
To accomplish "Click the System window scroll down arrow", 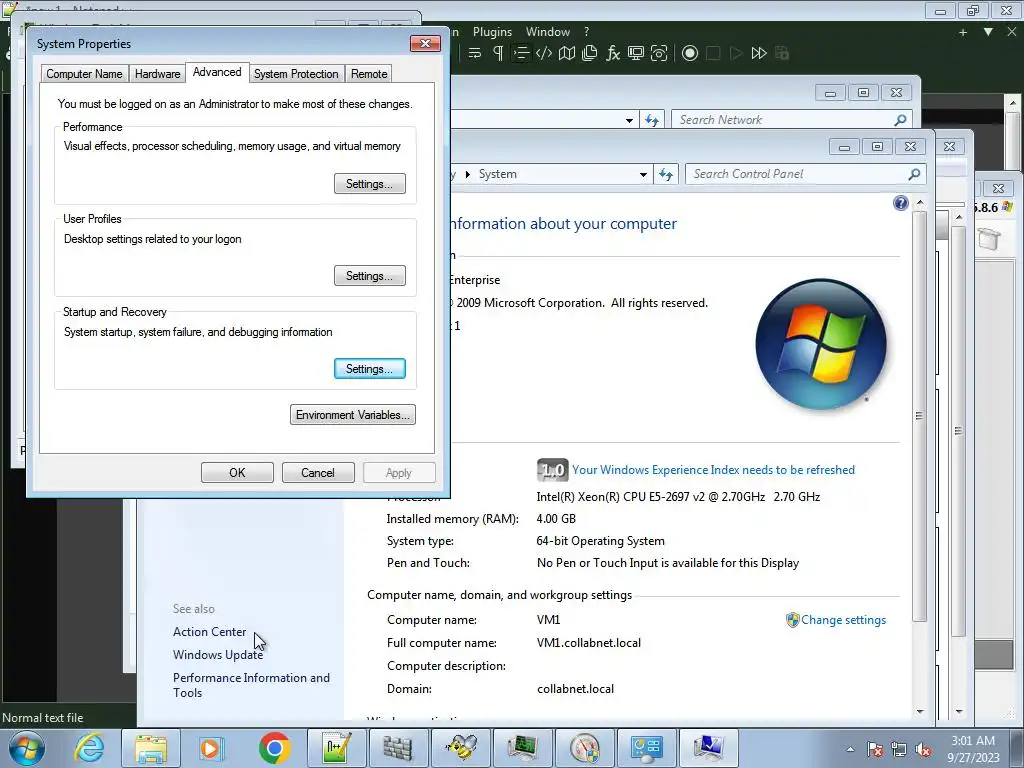I will coord(920,711).
